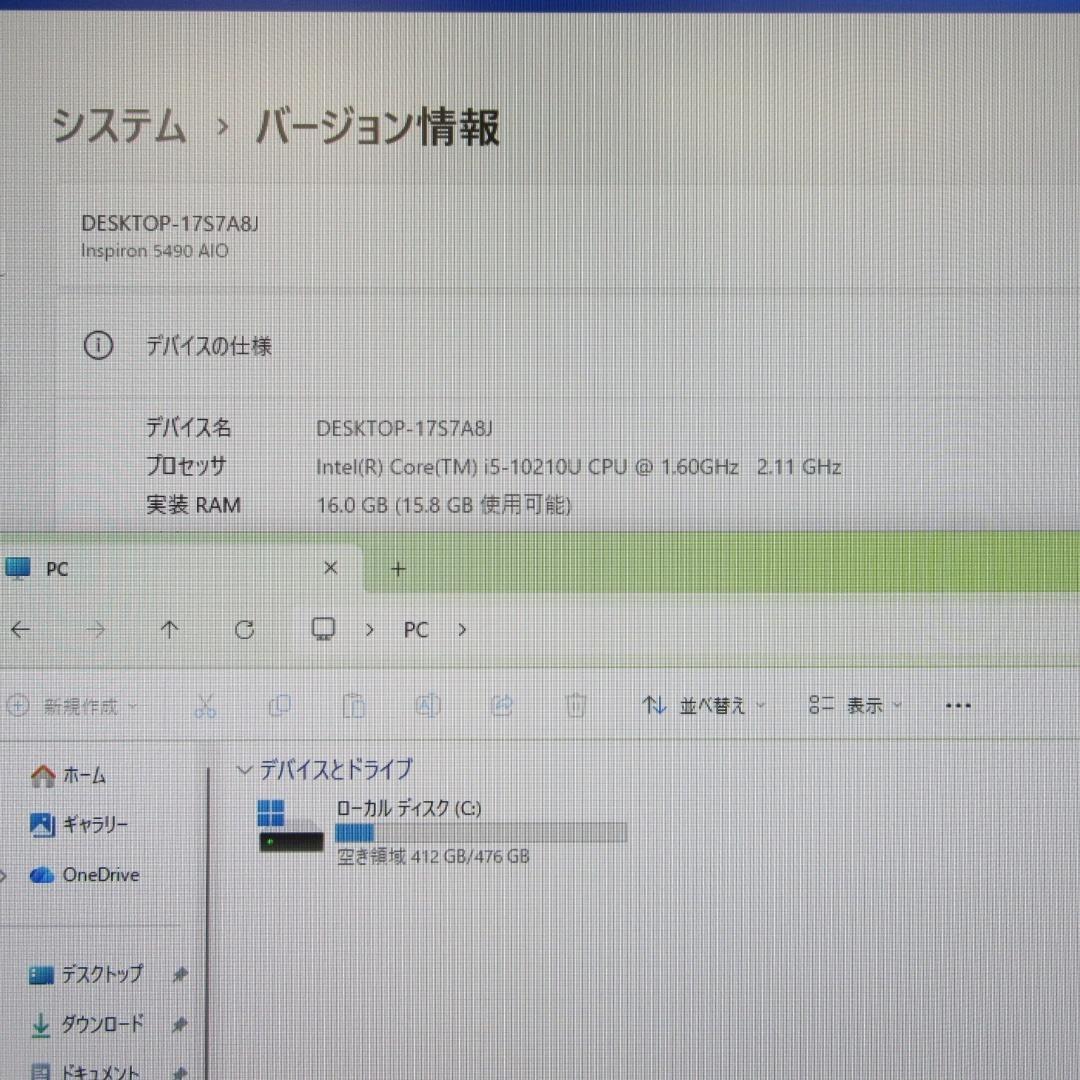Click the 空き領域 412 GB/476 GB text
This screenshot has width=1080, height=1080.
point(433,857)
